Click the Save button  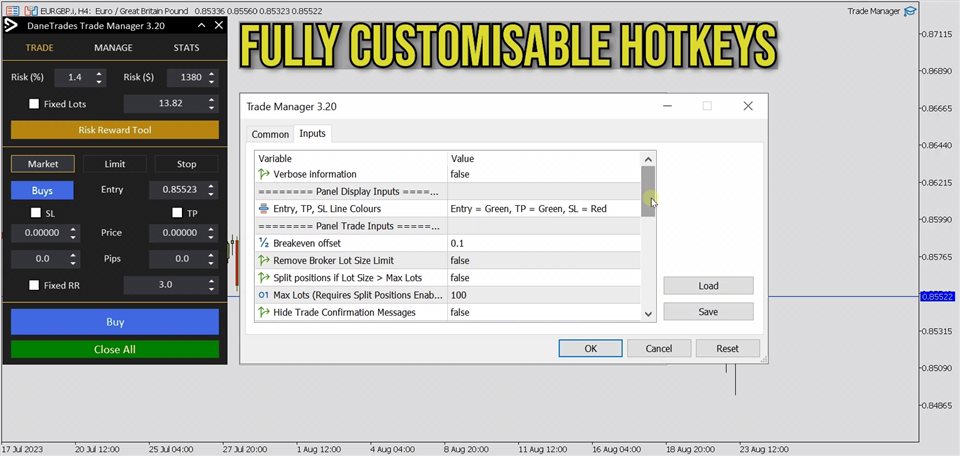click(x=708, y=312)
